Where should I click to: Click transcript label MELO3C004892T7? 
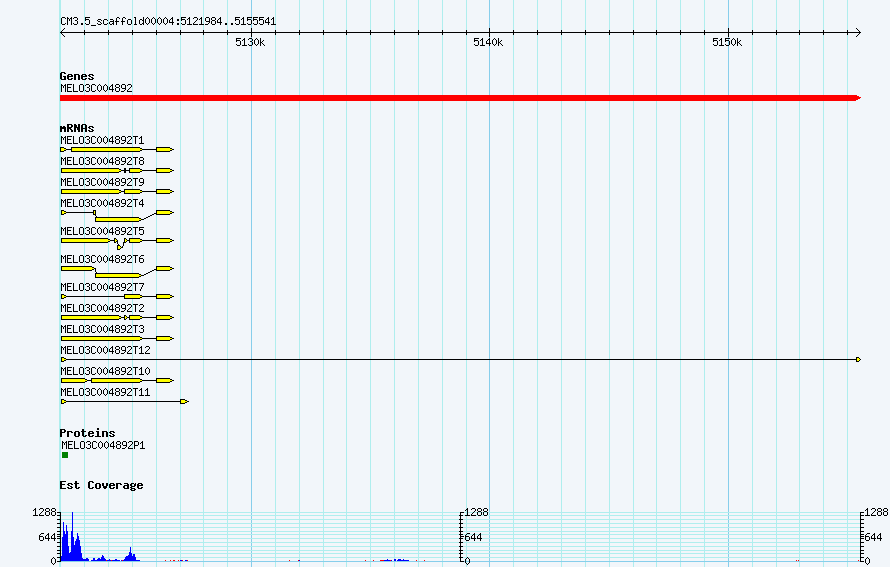[x=102, y=287]
